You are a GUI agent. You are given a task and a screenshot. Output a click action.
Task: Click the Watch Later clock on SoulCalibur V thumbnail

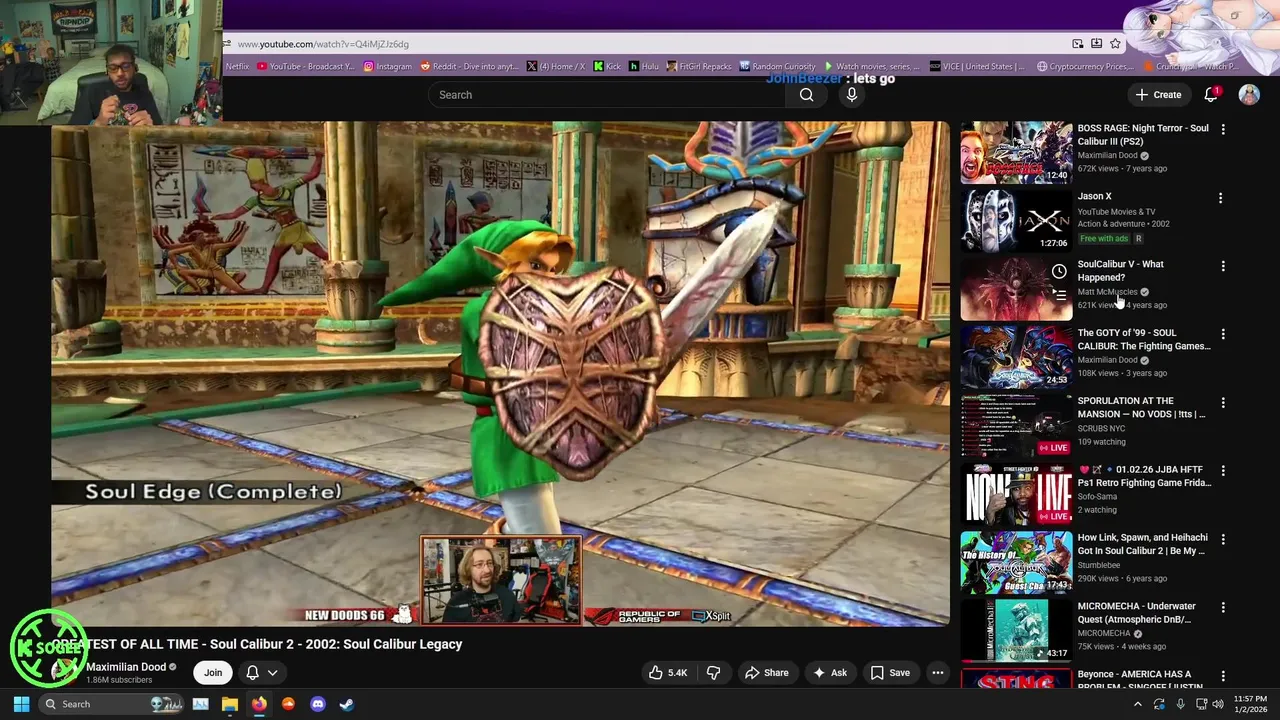1059,271
